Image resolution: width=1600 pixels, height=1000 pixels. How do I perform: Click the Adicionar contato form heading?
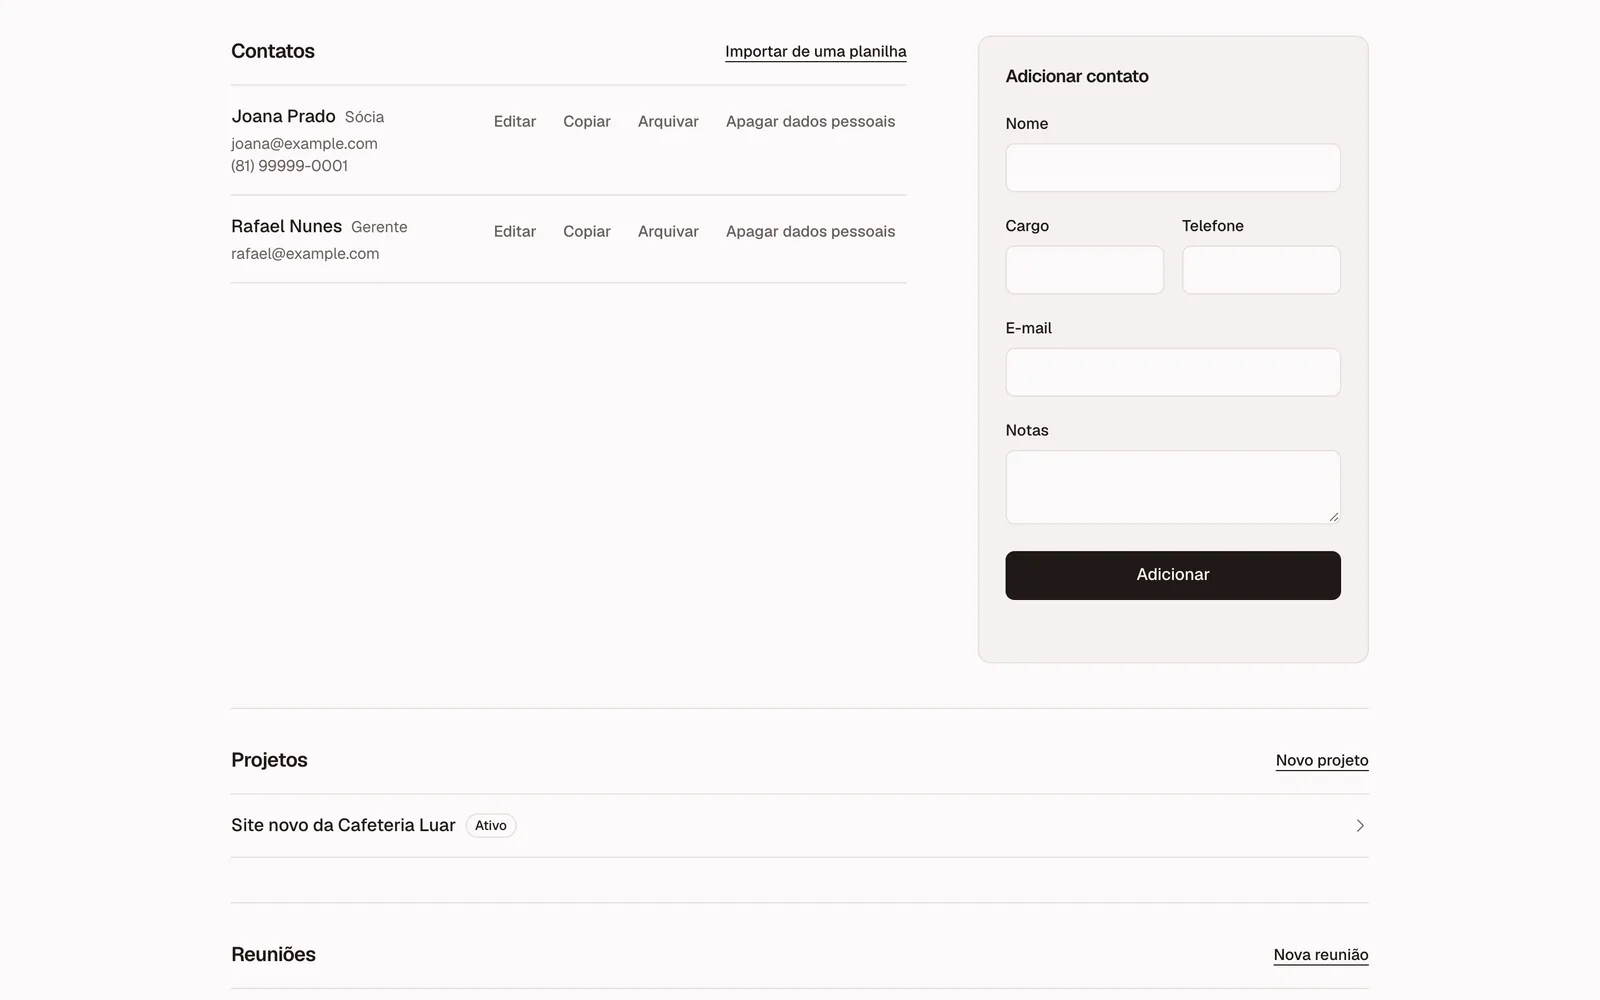coord(1077,77)
